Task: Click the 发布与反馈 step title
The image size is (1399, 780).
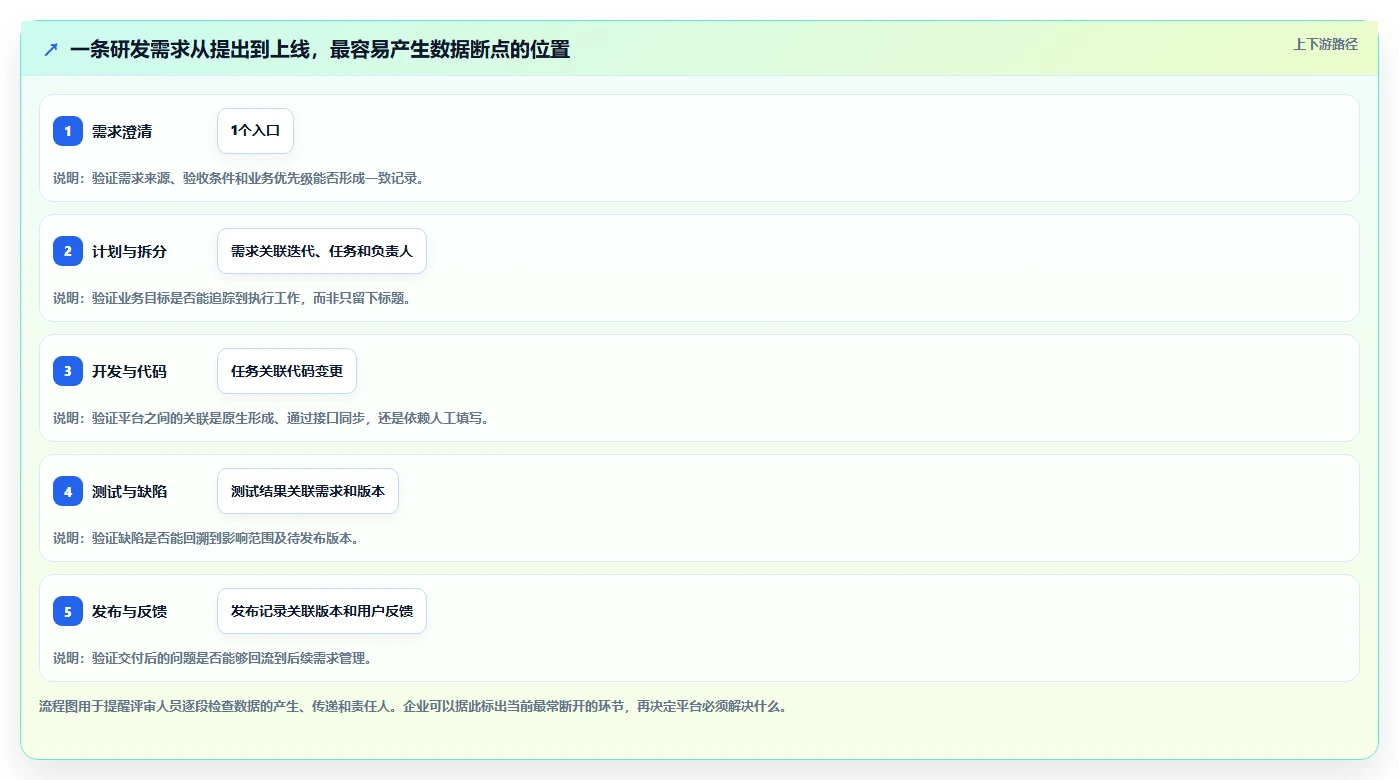Action: [x=129, y=611]
